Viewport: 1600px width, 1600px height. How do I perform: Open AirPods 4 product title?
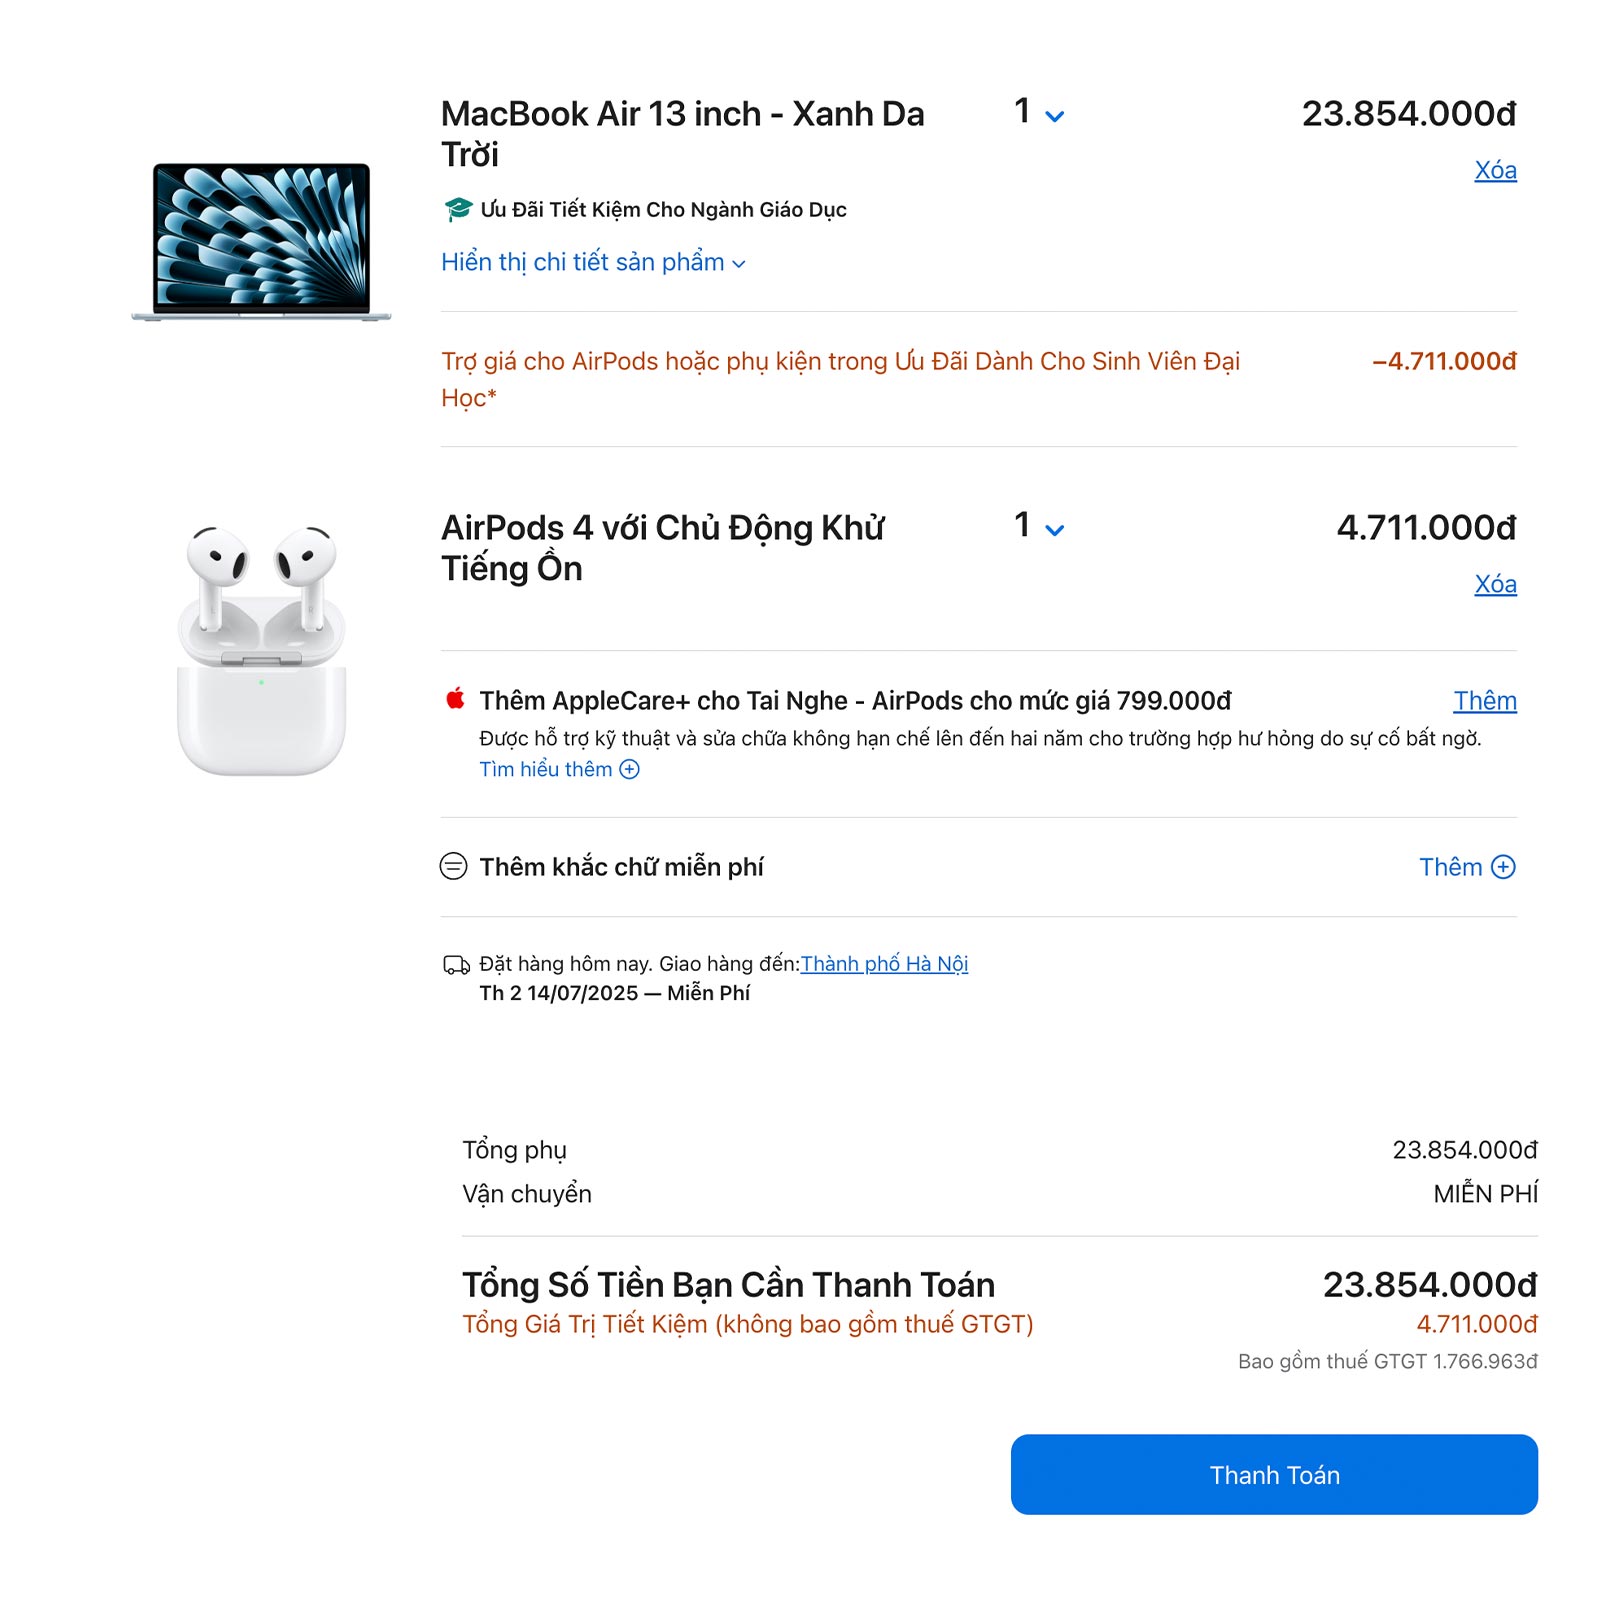662,548
